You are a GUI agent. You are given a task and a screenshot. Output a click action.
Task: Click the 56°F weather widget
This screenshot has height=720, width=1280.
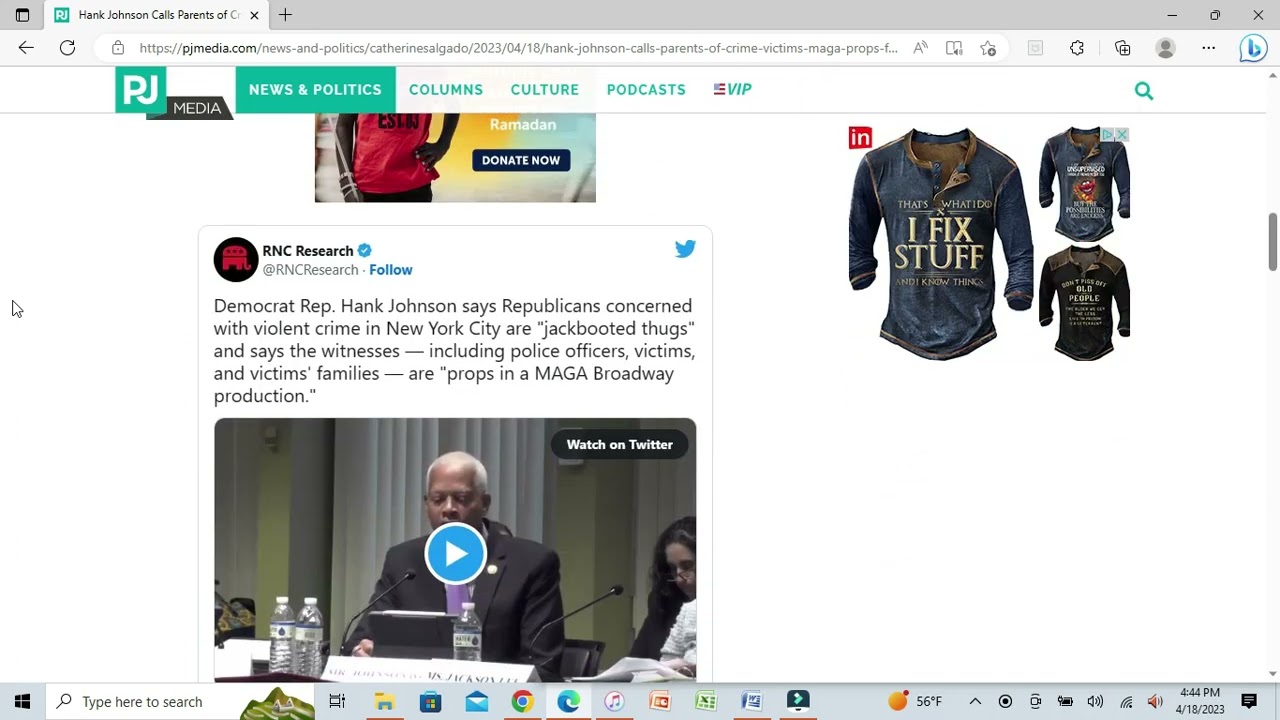coord(916,701)
